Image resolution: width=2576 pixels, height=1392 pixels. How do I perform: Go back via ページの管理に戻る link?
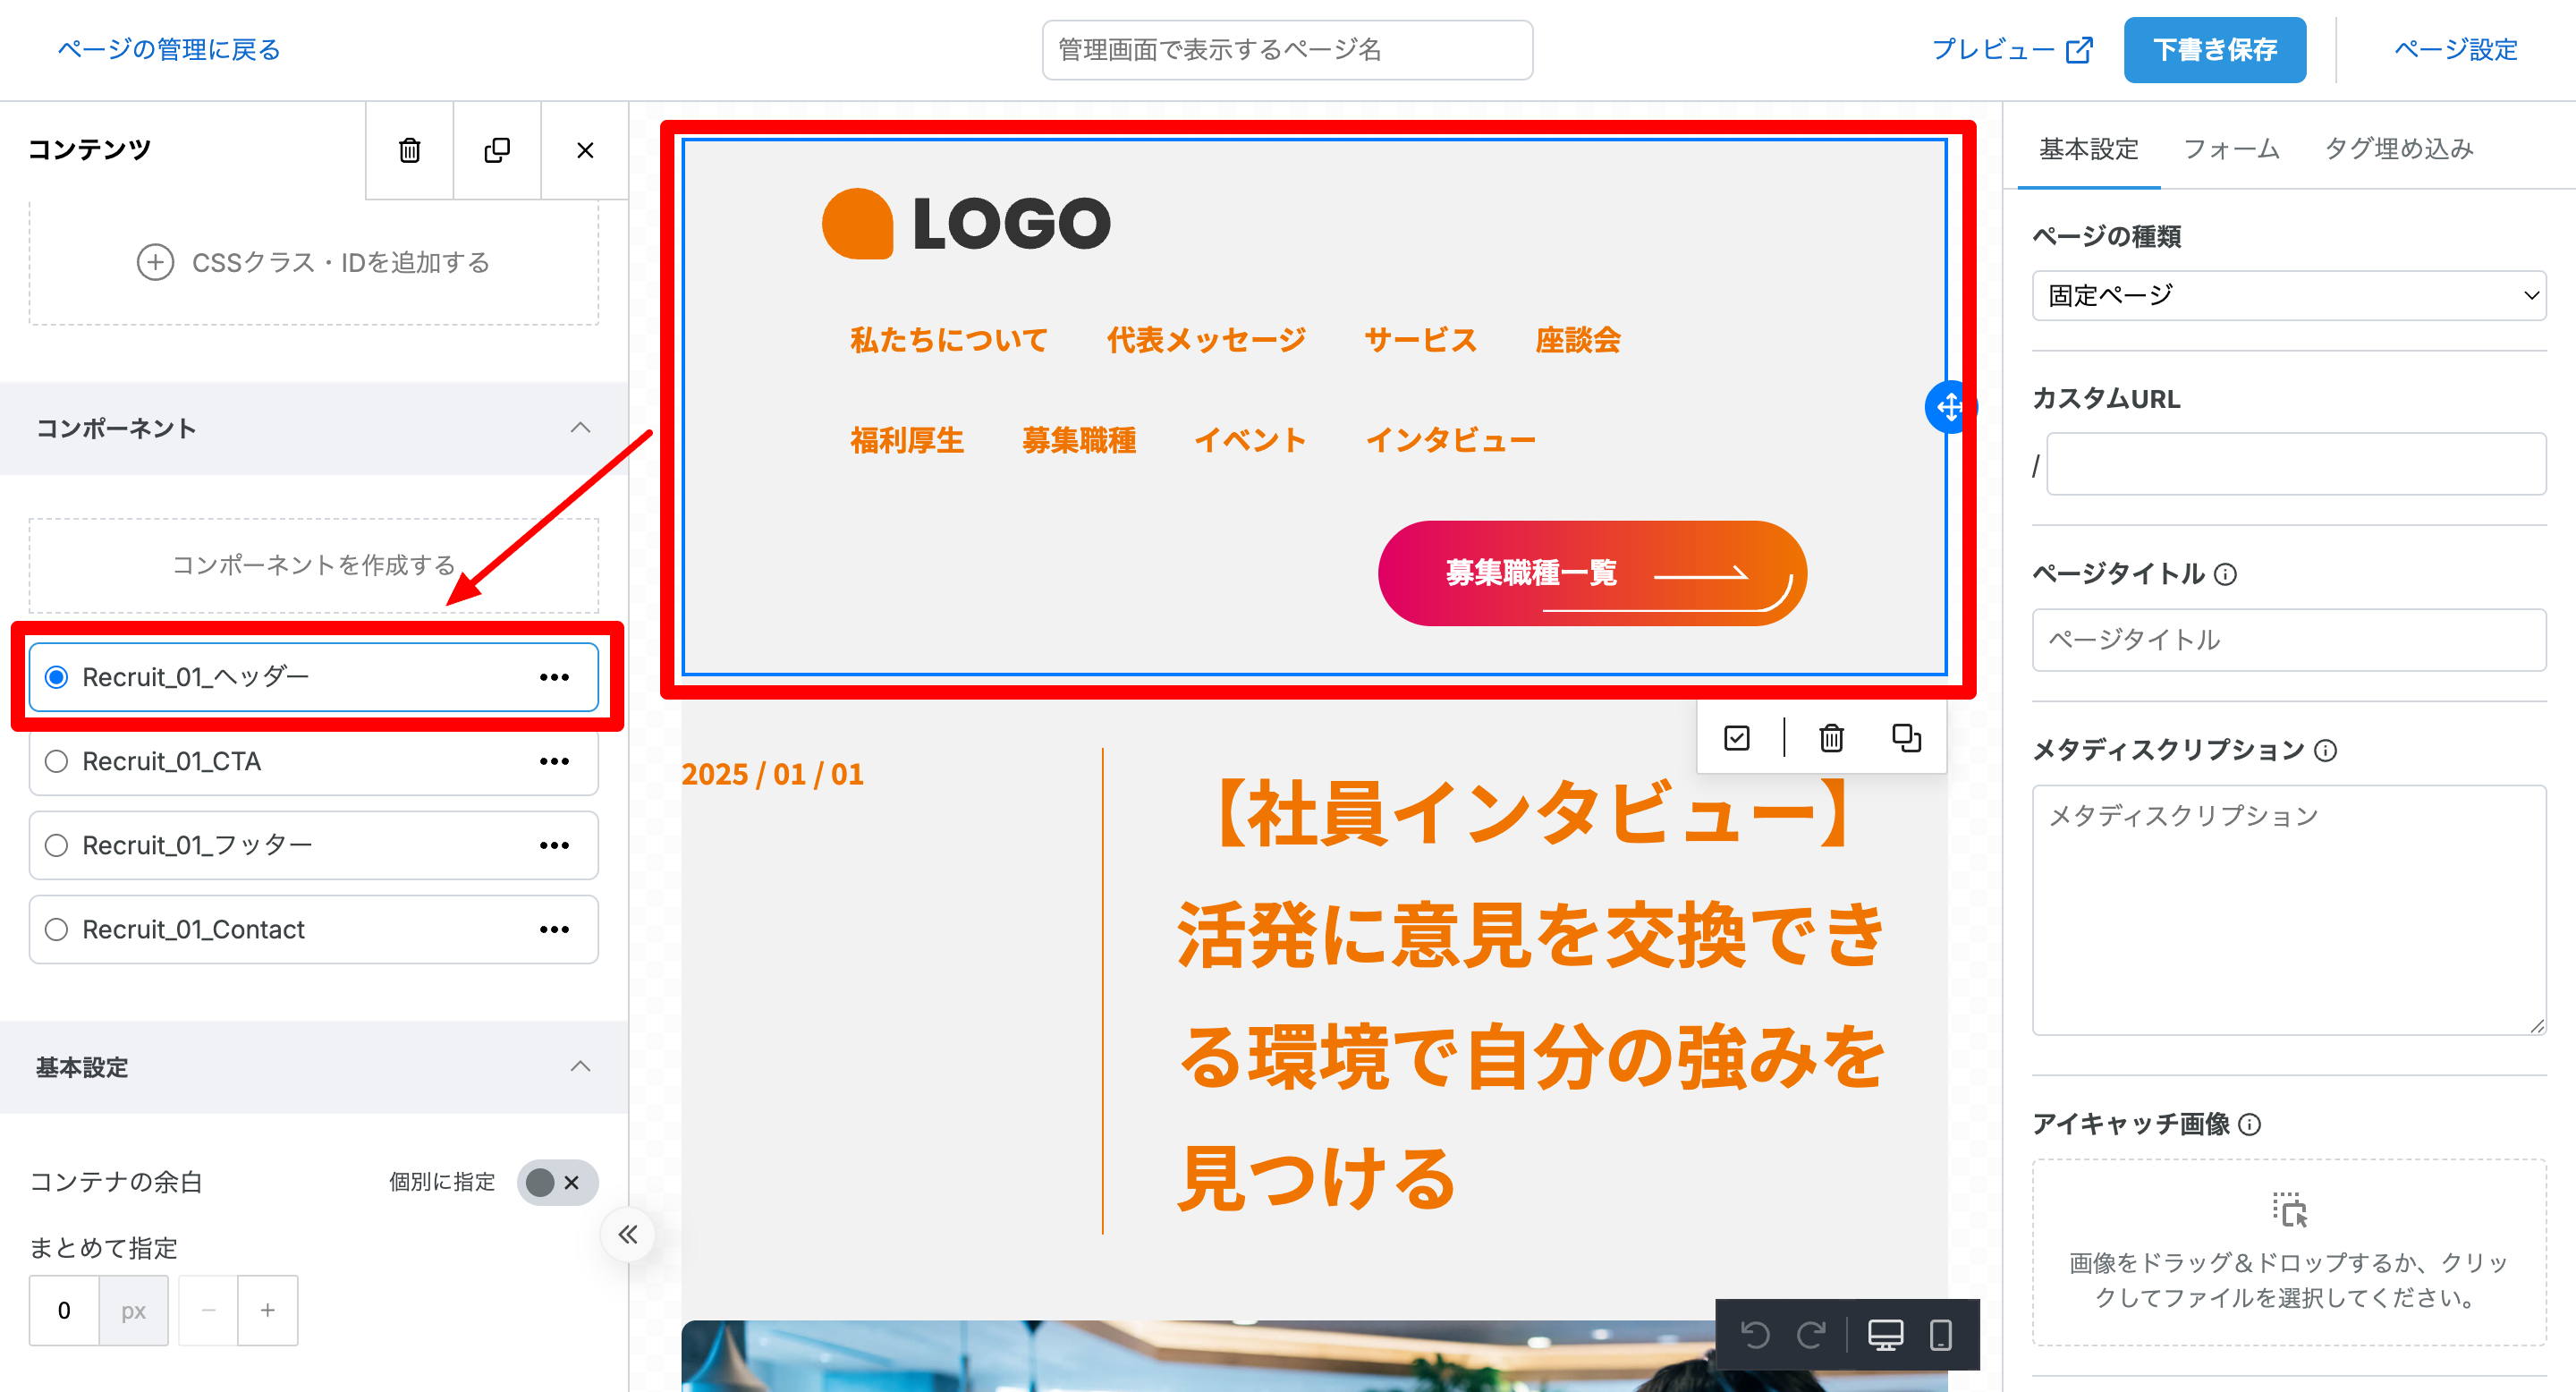(x=169, y=49)
